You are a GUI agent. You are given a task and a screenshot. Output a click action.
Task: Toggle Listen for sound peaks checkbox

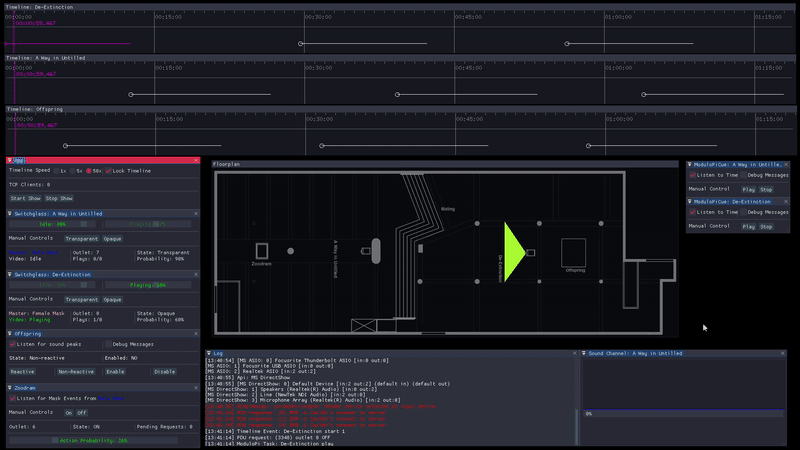click(x=13, y=344)
